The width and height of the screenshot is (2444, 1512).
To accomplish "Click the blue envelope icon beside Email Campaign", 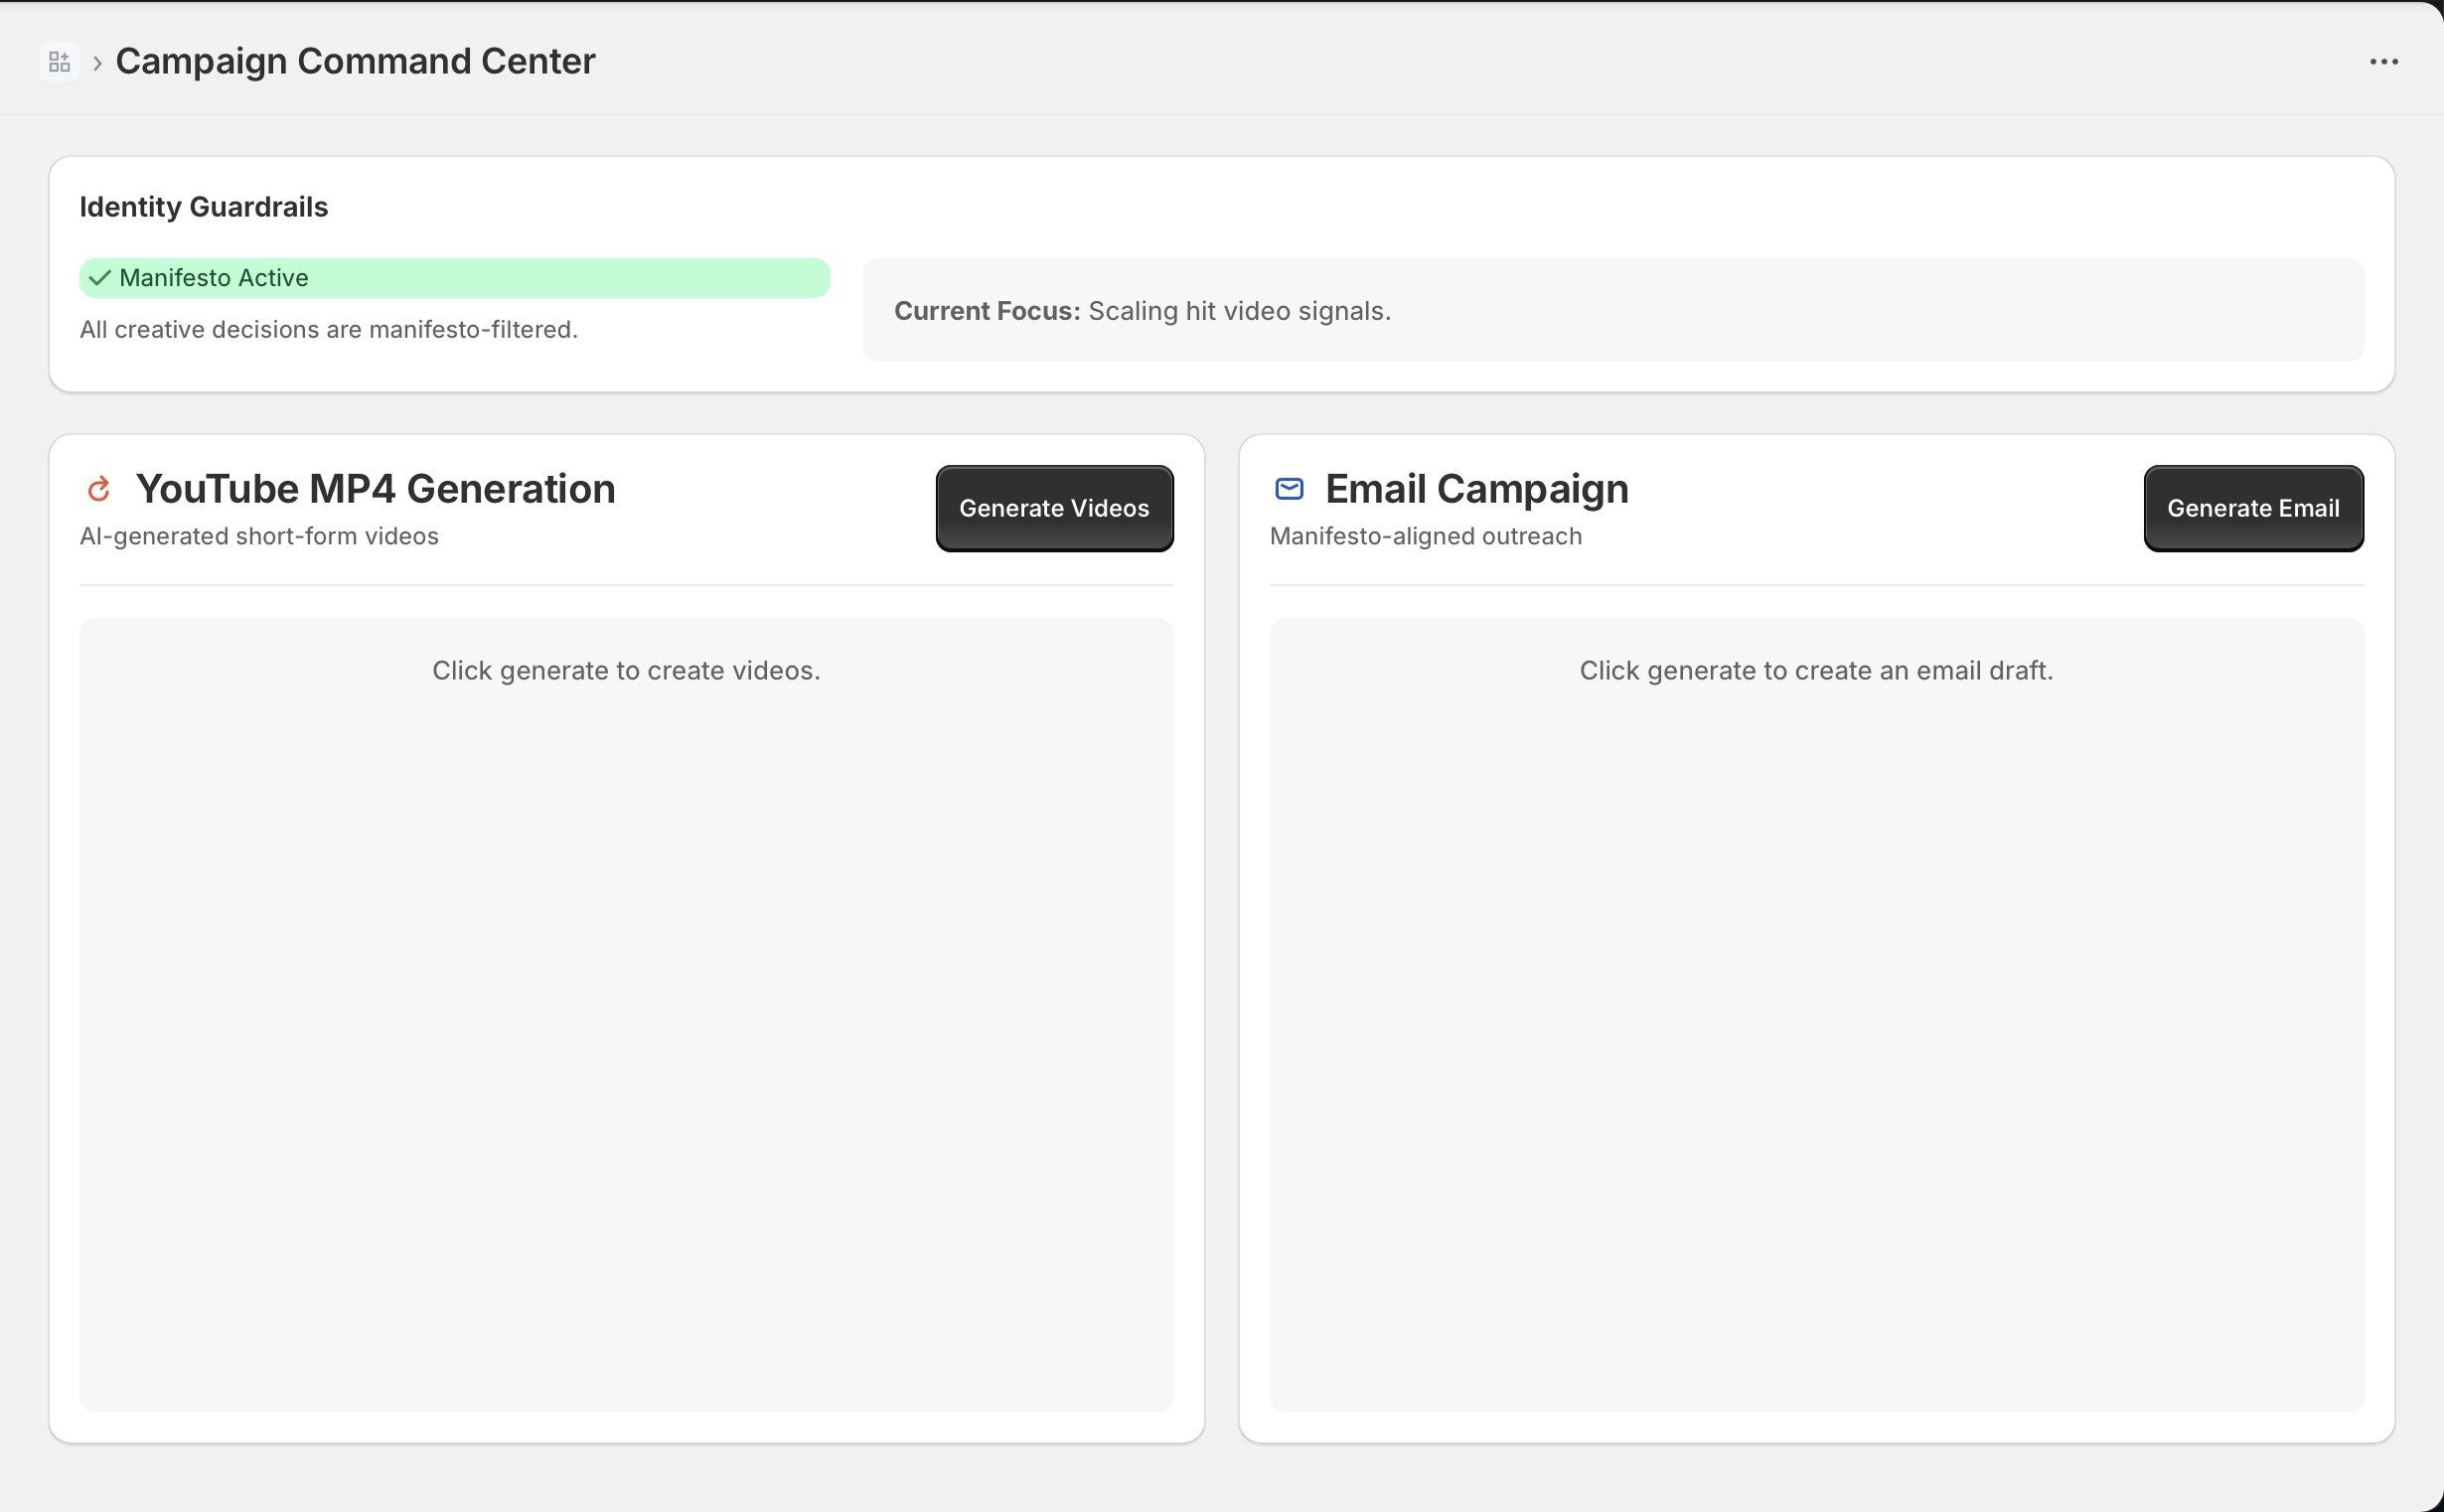I will (x=1289, y=489).
